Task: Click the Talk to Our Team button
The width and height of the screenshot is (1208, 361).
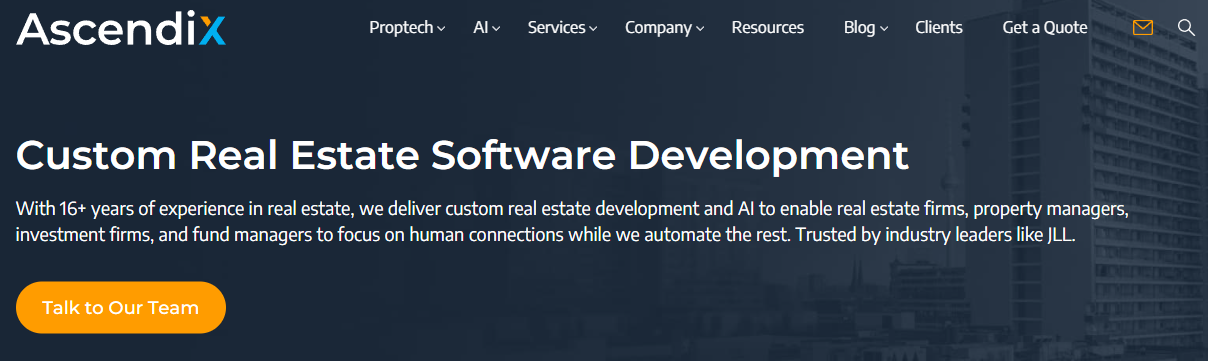Action: tap(121, 307)
